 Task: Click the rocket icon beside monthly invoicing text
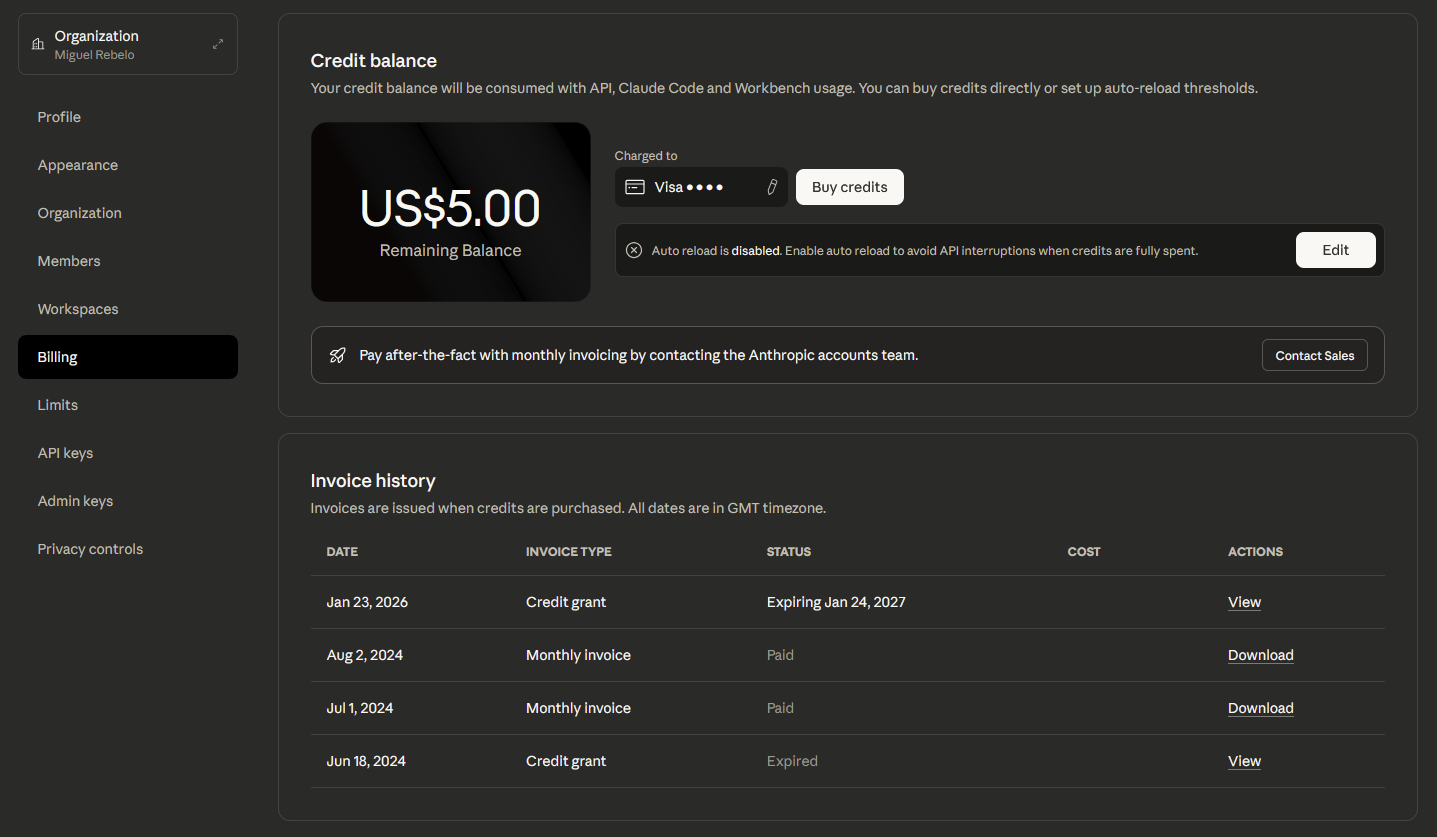tap(336, 355)
